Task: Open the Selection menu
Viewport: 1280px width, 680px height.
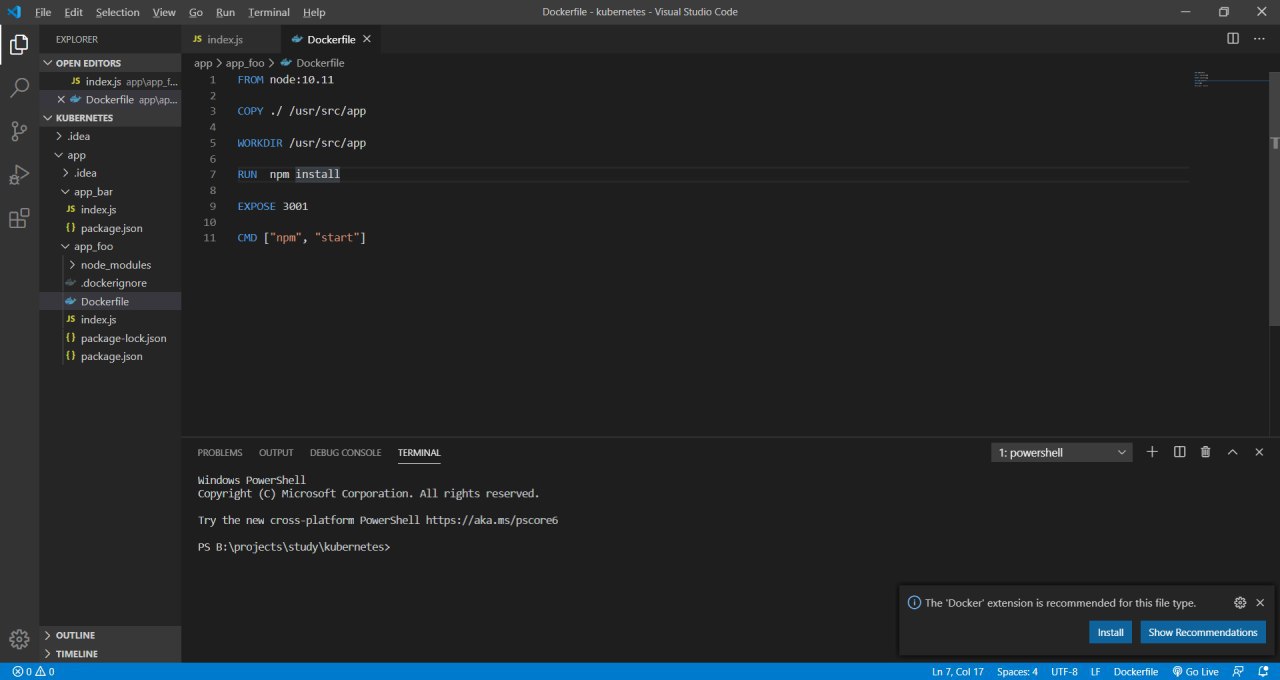Action: [x=118, y=12]
